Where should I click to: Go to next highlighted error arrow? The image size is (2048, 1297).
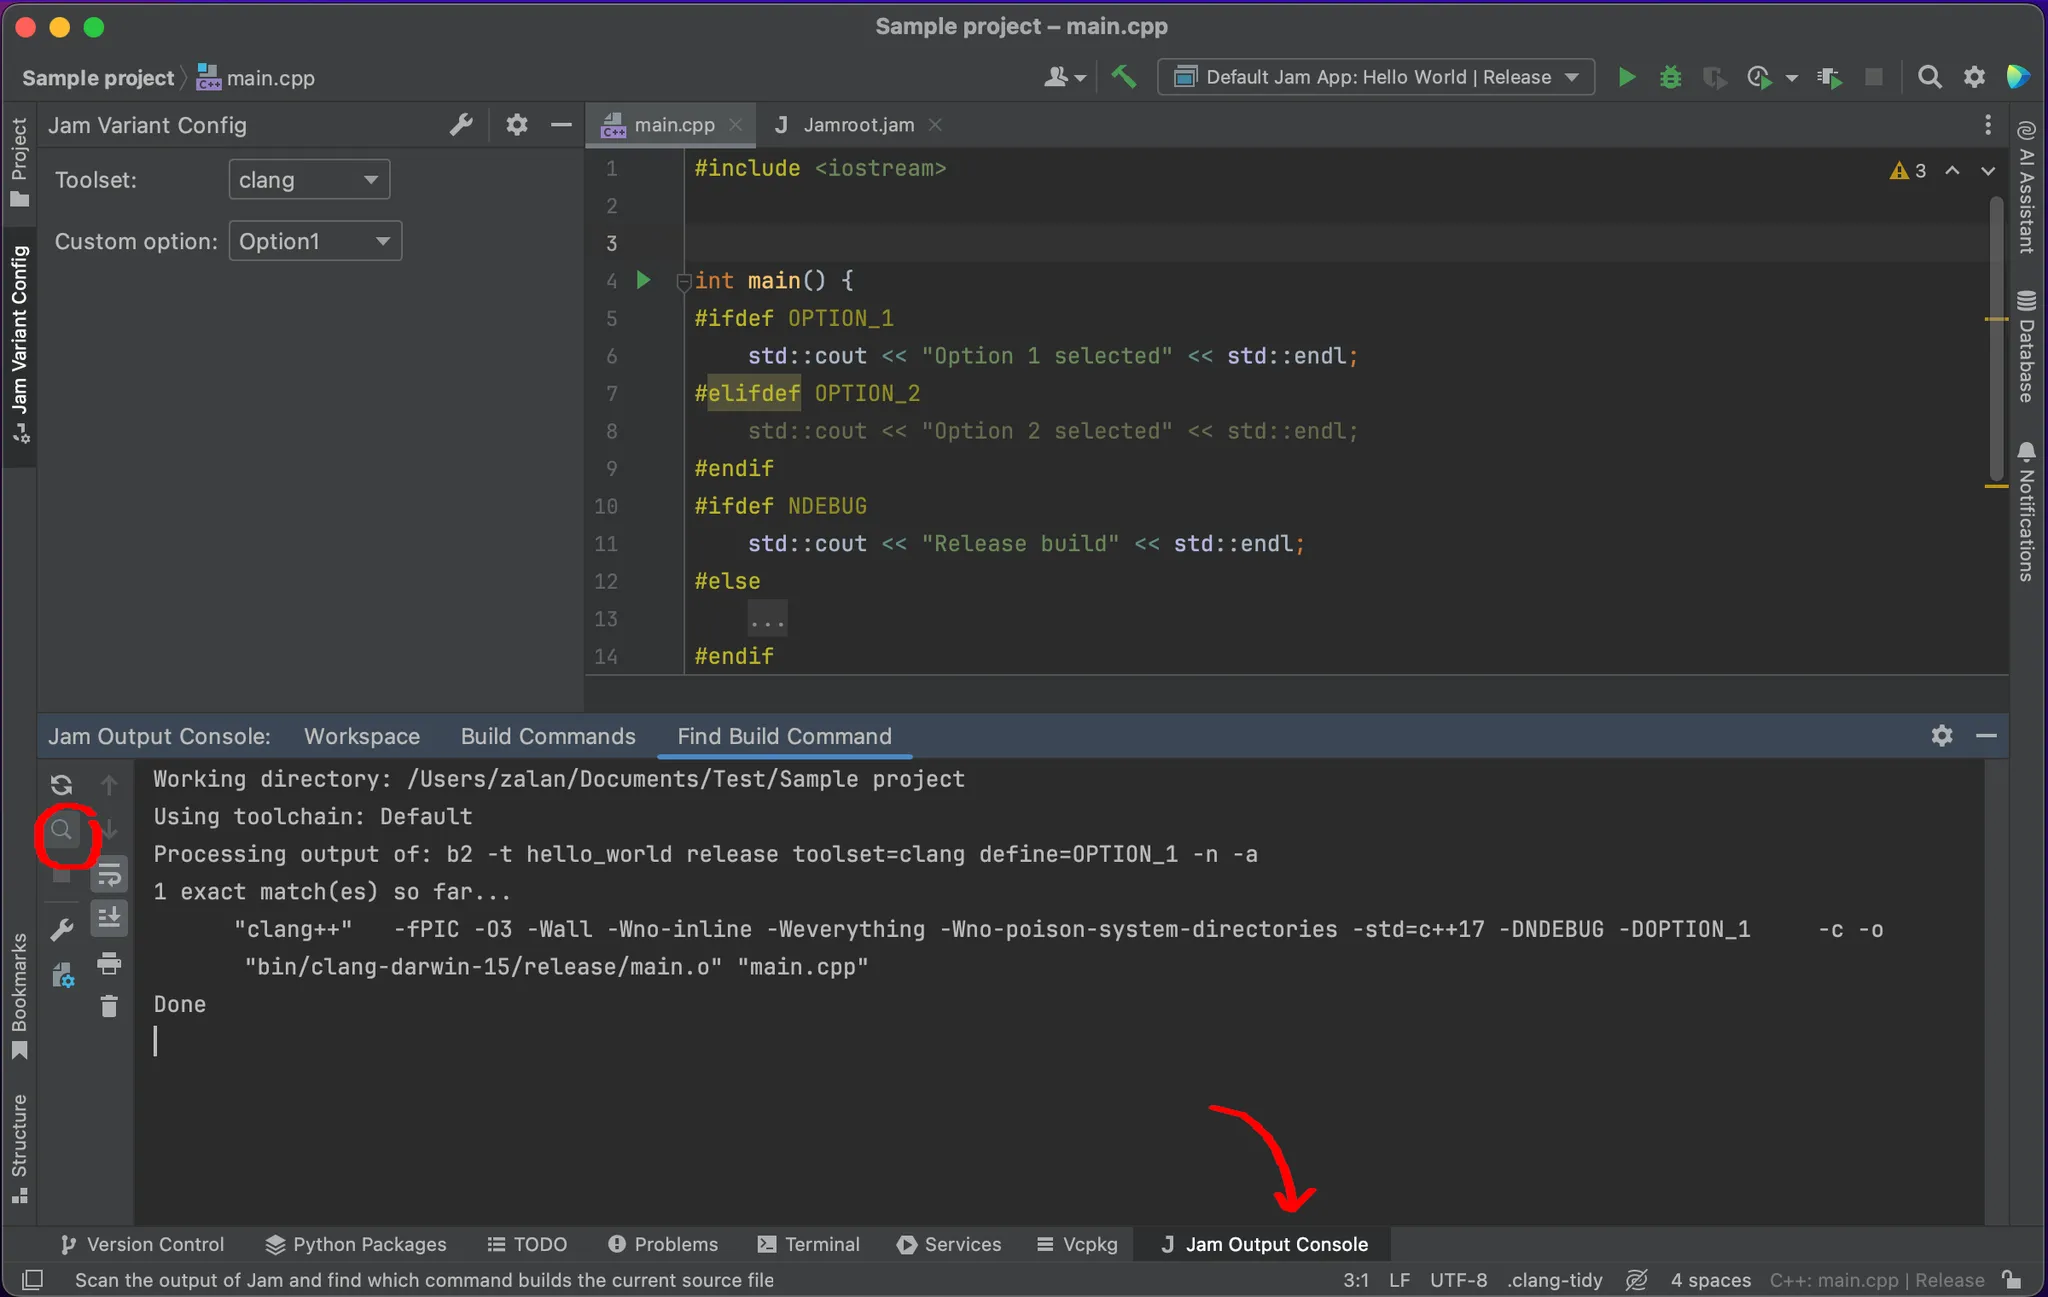[1988, 171]
